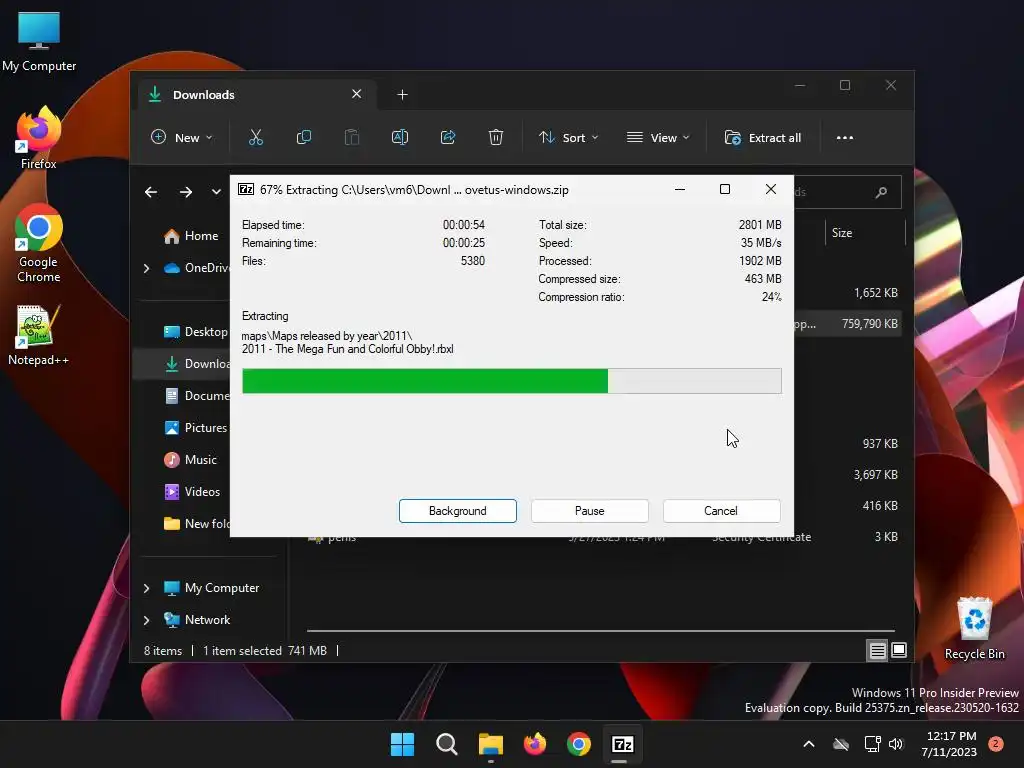Go forward with the Explorer forward arrow
The image size is (1024, 768).
186,192
